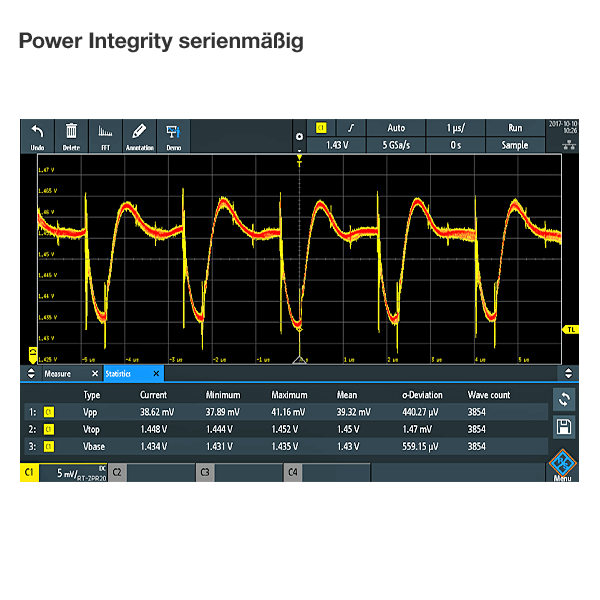This screenshot has width=600, height=600.
Task: Select the C1 trigger source indicator
Action: [321, 128]
